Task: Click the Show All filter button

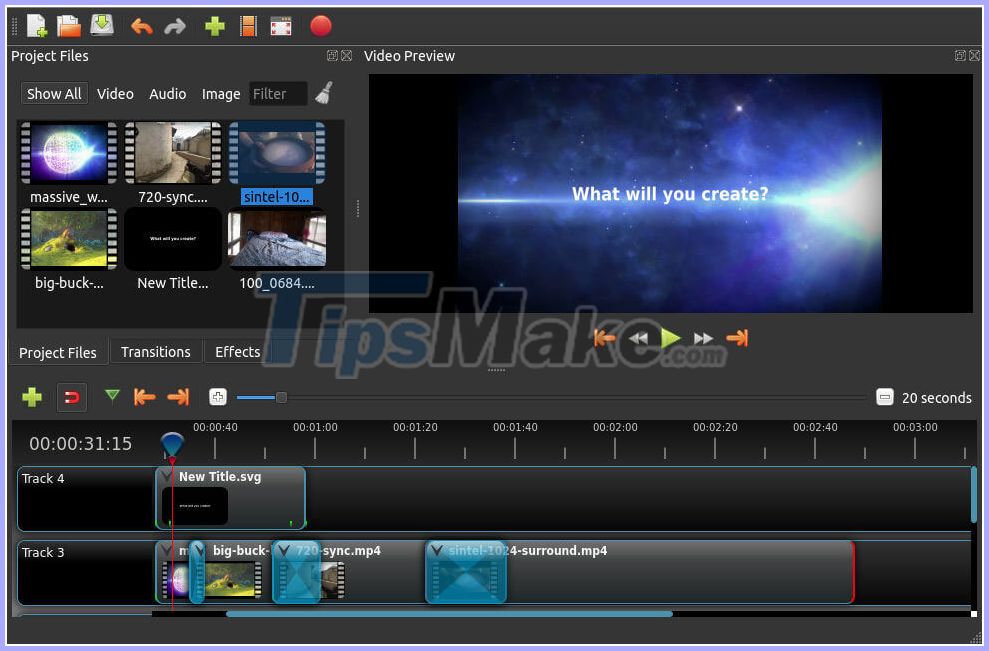Action: pos(53,93)
